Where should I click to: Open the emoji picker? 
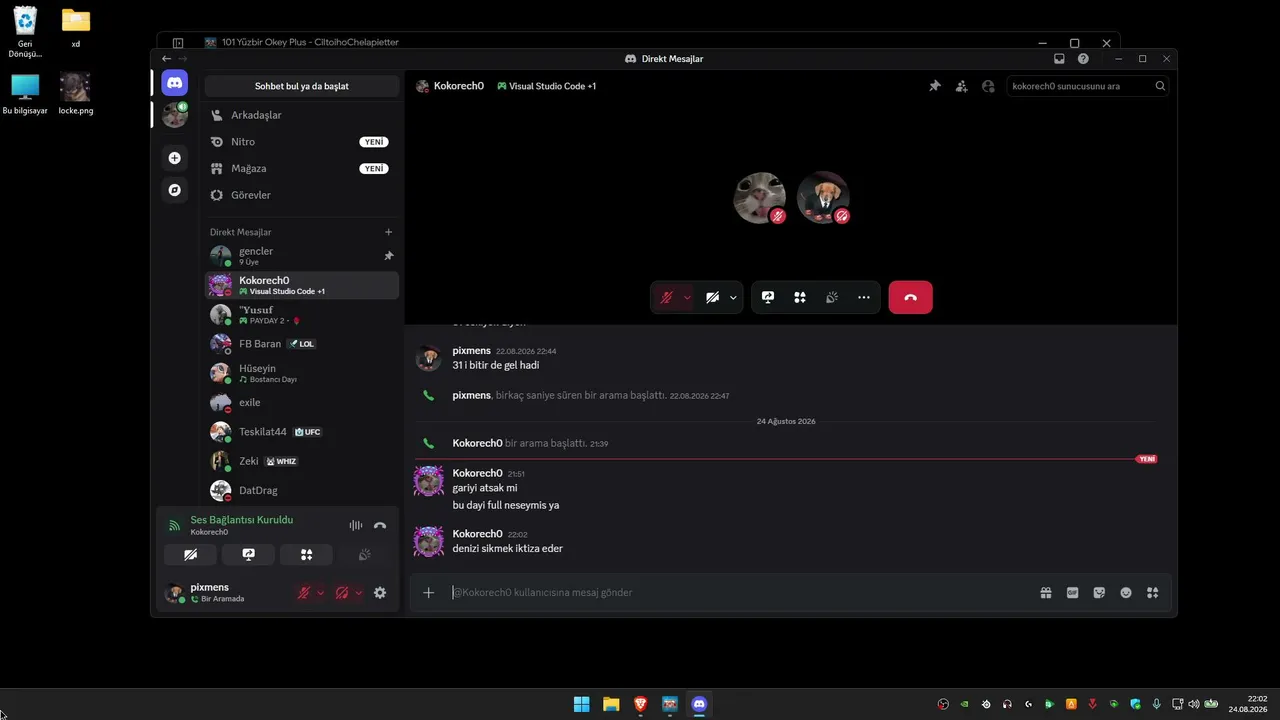click(1126, 593)
